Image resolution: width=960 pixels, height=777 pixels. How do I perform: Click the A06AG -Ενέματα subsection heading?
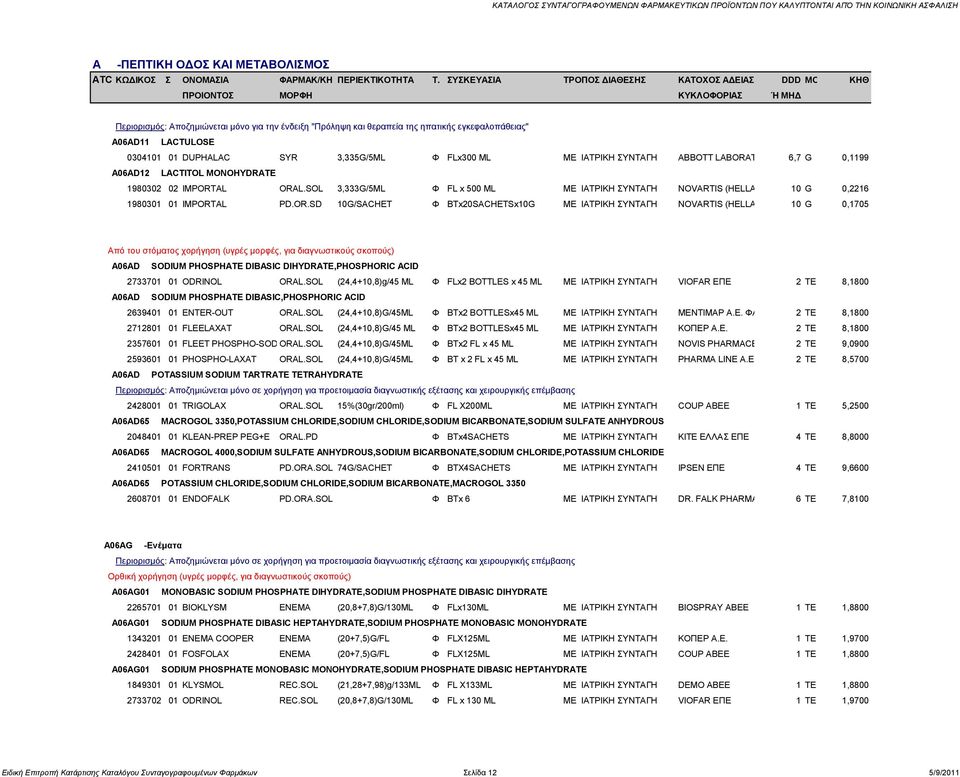coord(143,546)
